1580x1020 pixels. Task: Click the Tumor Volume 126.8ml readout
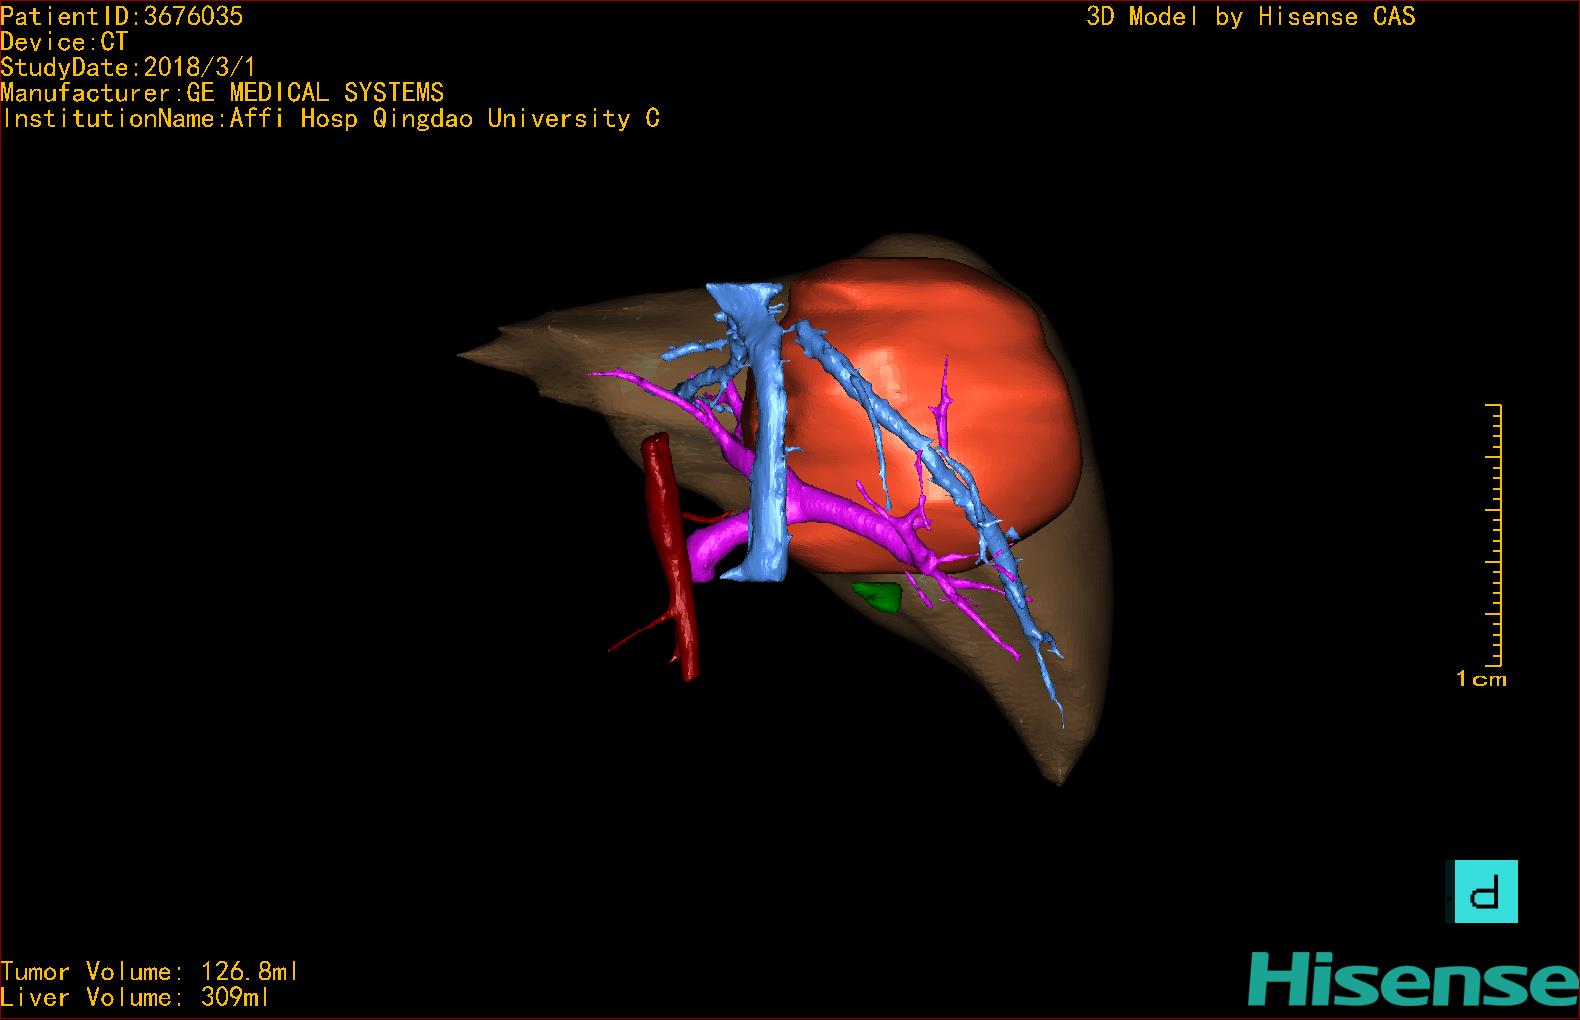pos(150,971)
